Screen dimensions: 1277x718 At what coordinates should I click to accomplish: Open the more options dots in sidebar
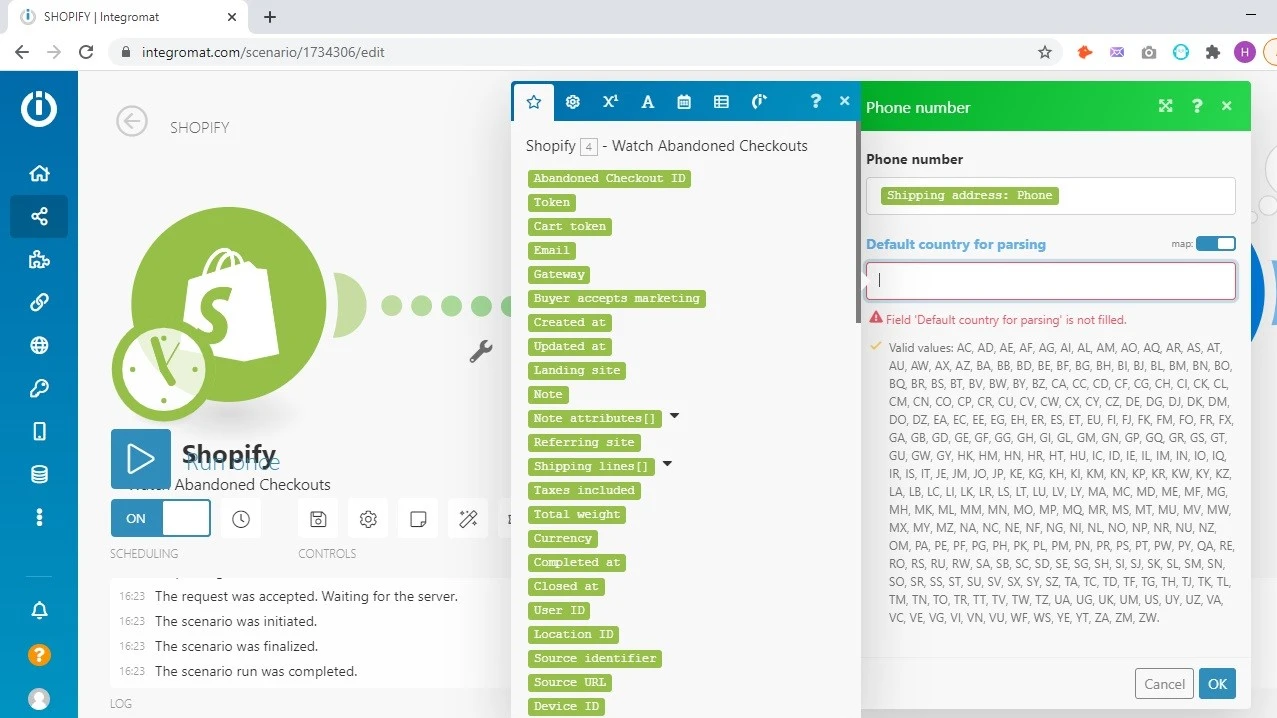pos(39,517)
